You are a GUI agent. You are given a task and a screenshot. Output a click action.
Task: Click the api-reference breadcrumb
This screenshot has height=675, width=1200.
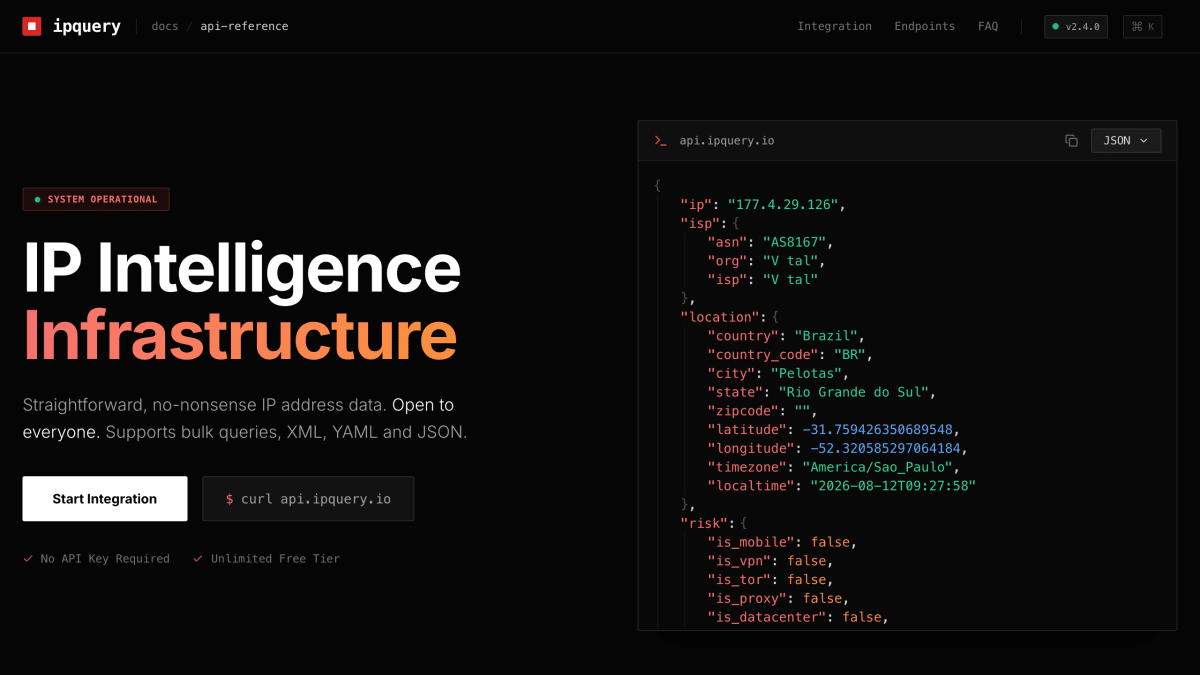[x=244, y=27]
